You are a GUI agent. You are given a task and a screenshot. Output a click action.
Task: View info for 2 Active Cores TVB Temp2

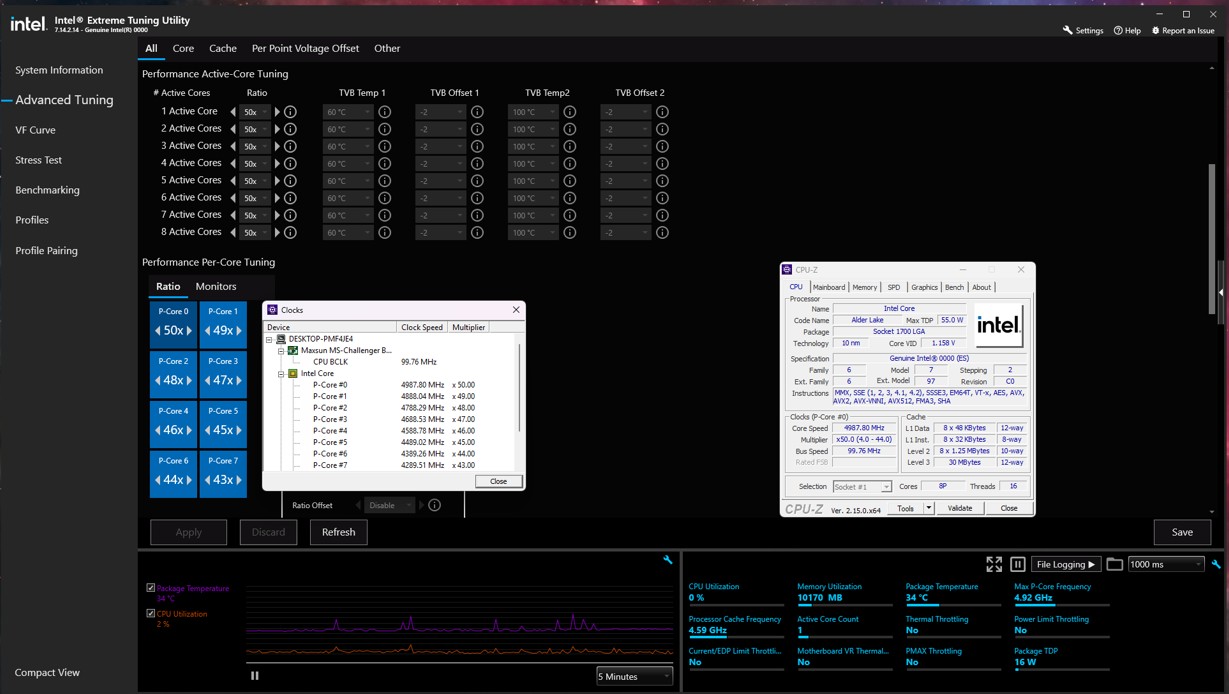[x=570, y=129]
